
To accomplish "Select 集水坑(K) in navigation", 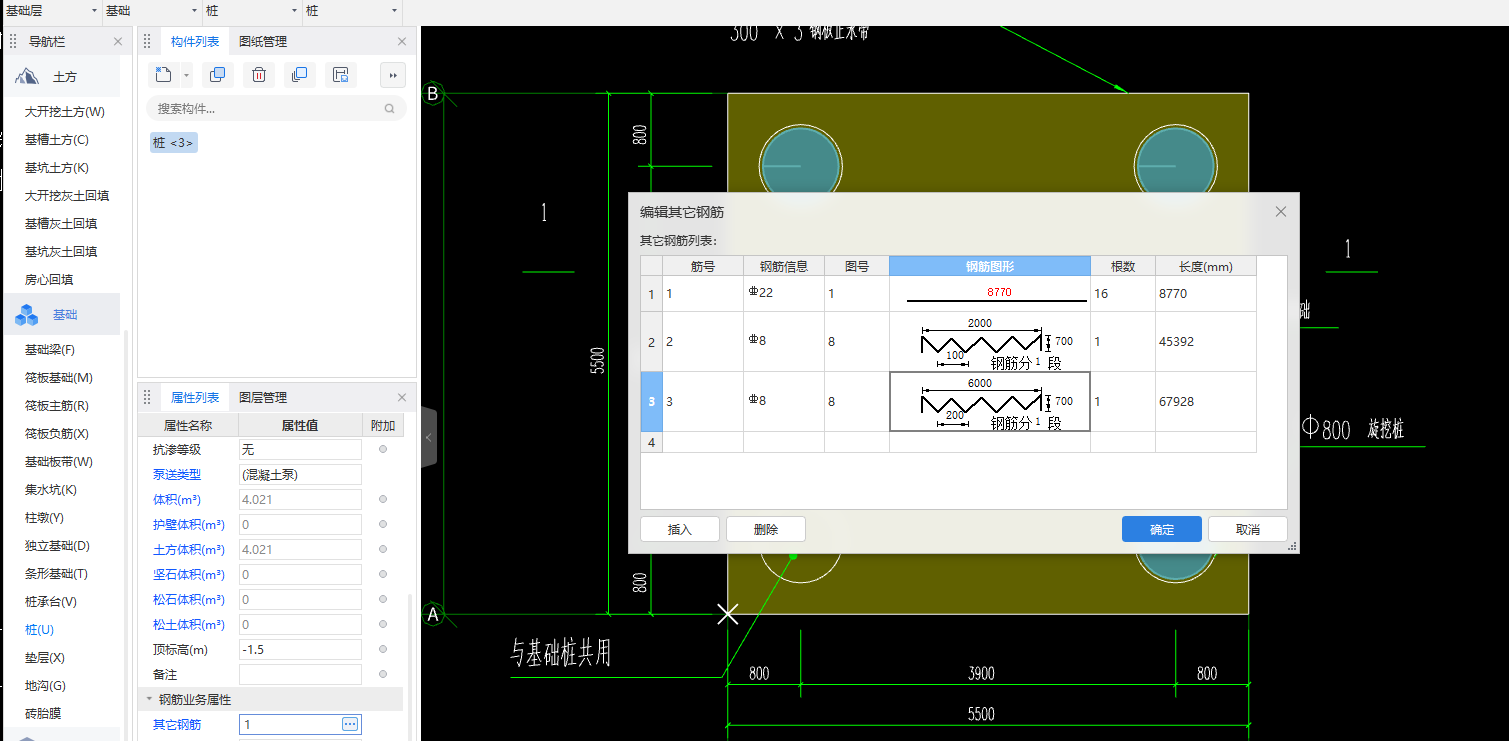I will 51,490.
